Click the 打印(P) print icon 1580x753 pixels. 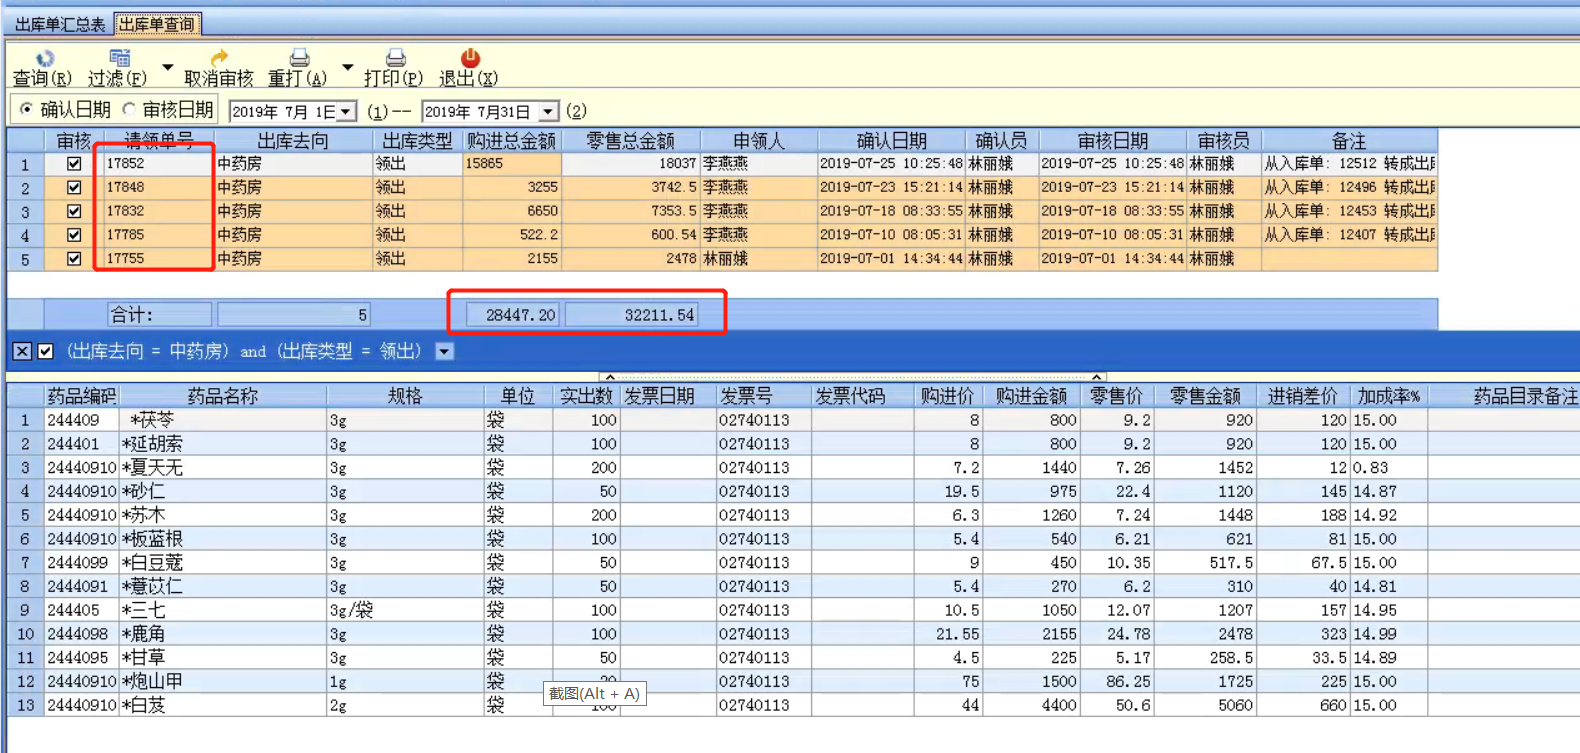click(395, 59)
